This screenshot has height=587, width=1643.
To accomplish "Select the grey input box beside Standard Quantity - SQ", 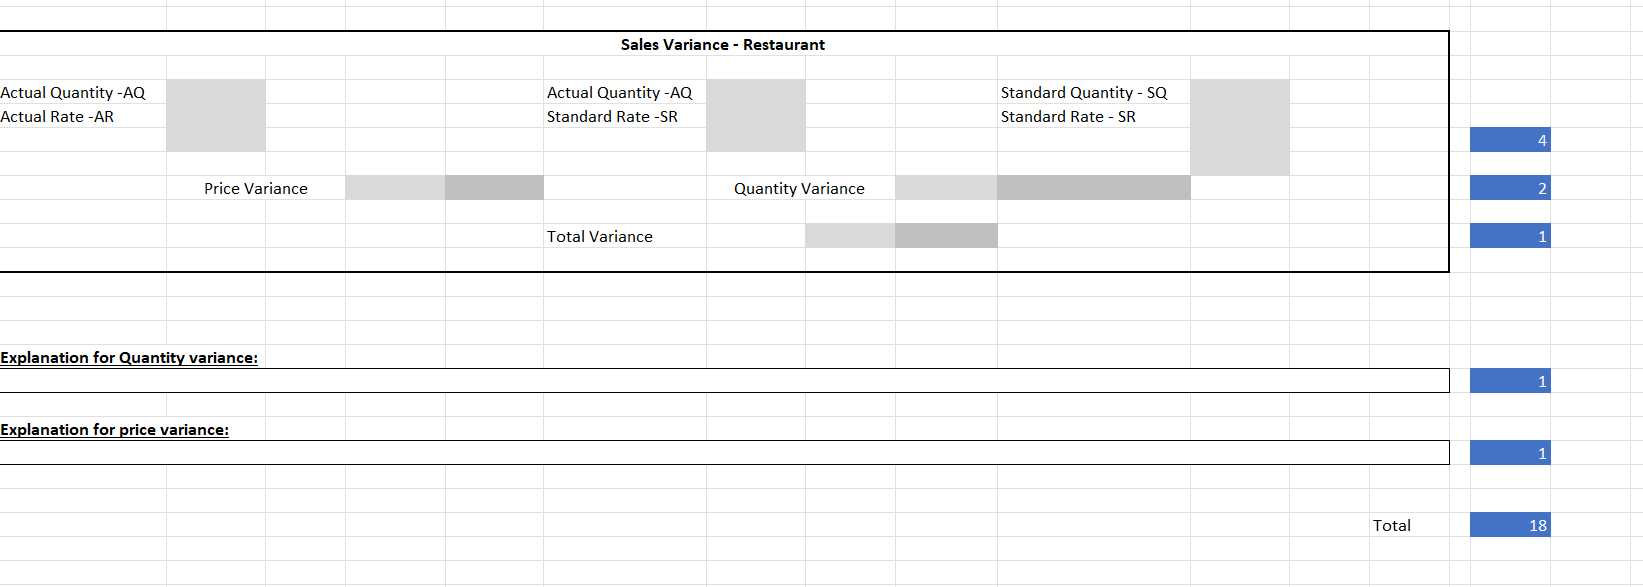I will [x=1240, y=128].
